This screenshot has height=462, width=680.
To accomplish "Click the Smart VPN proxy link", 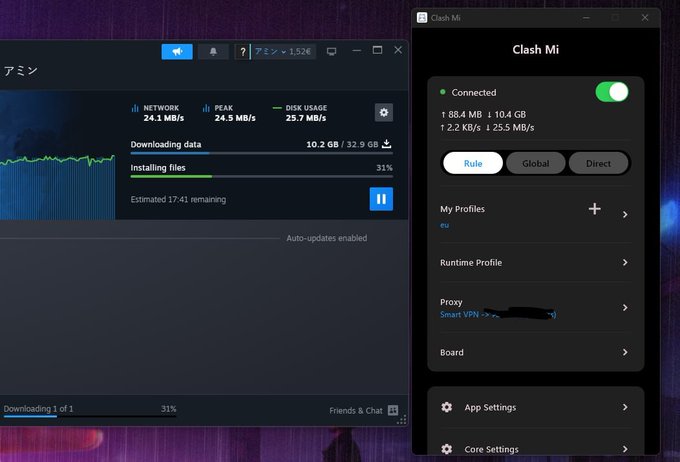I will click(x=498, y=315).
